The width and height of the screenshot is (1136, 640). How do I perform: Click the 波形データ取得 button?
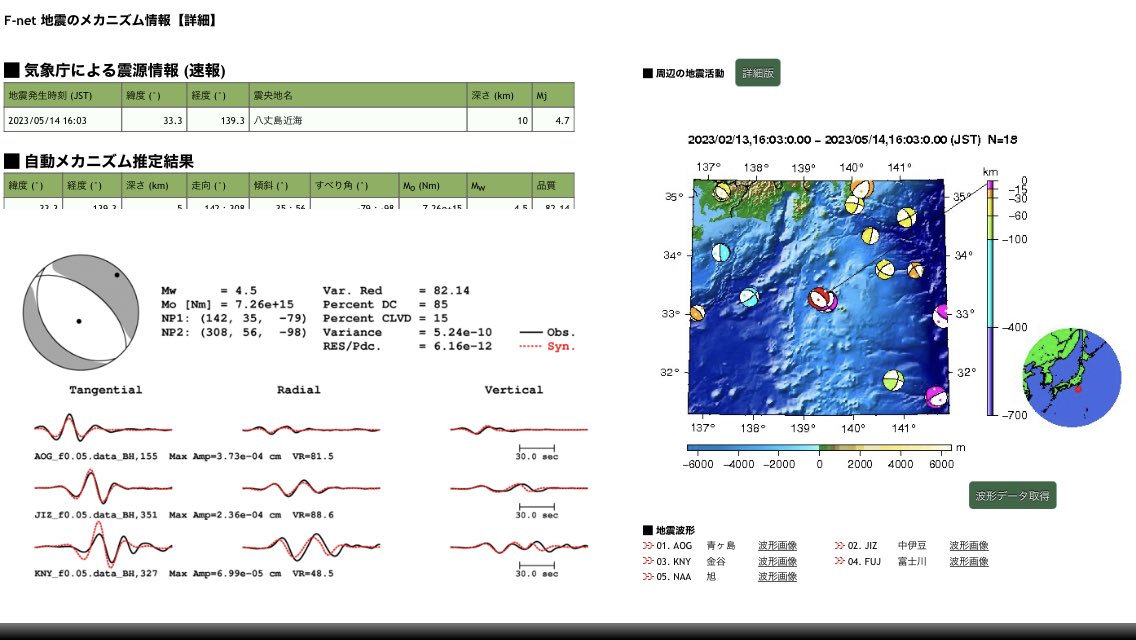click(x=1011, y=496)
